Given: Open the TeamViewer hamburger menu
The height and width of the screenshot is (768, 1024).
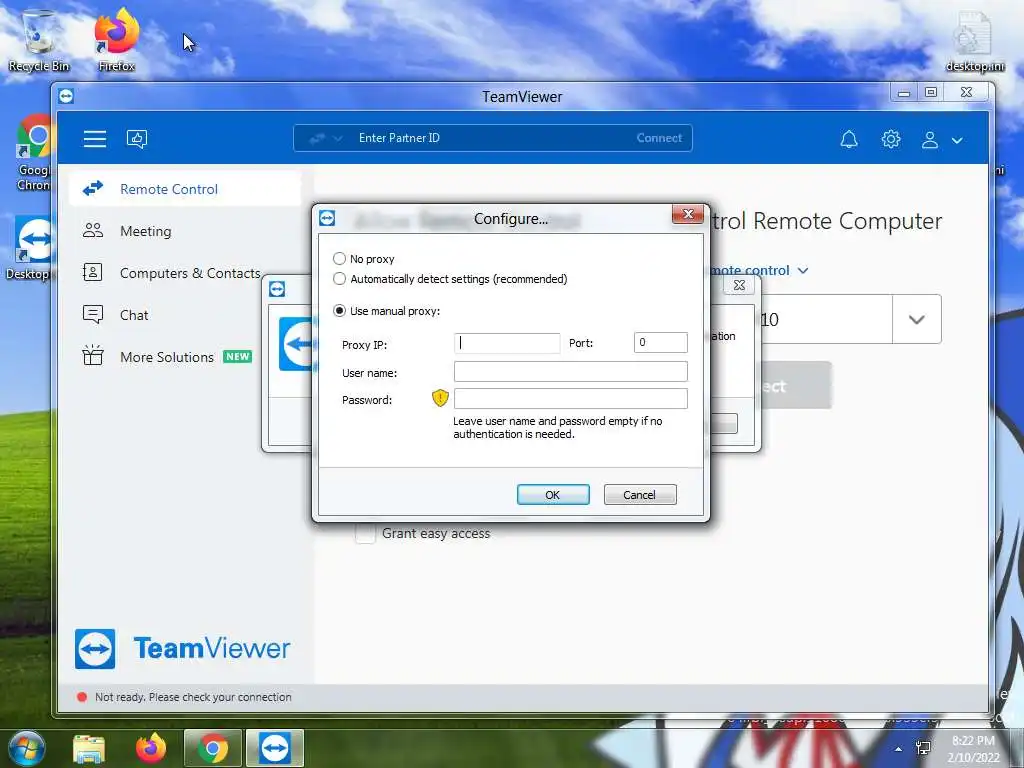Looking at the screenshot, I should coord(95,138).
